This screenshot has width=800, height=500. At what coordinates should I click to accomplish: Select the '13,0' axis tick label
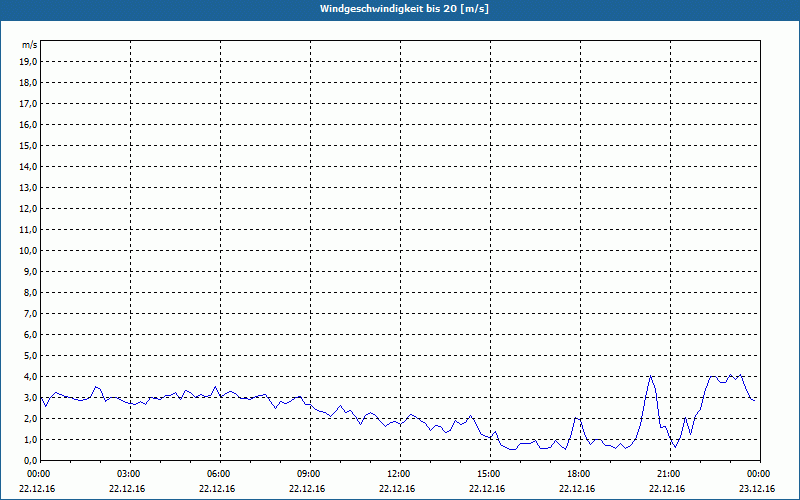coord(28,188)
